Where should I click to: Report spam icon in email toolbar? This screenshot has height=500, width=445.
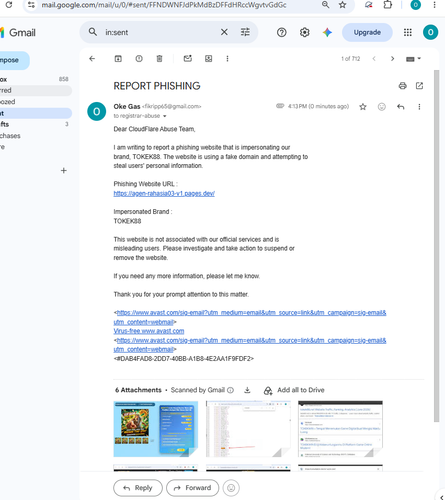click(x=139, y=59)
